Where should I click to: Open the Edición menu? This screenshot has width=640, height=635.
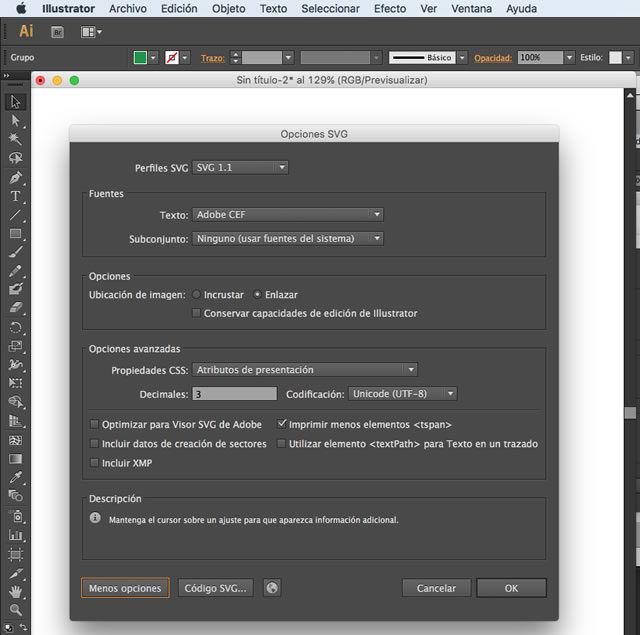[179, 9]
